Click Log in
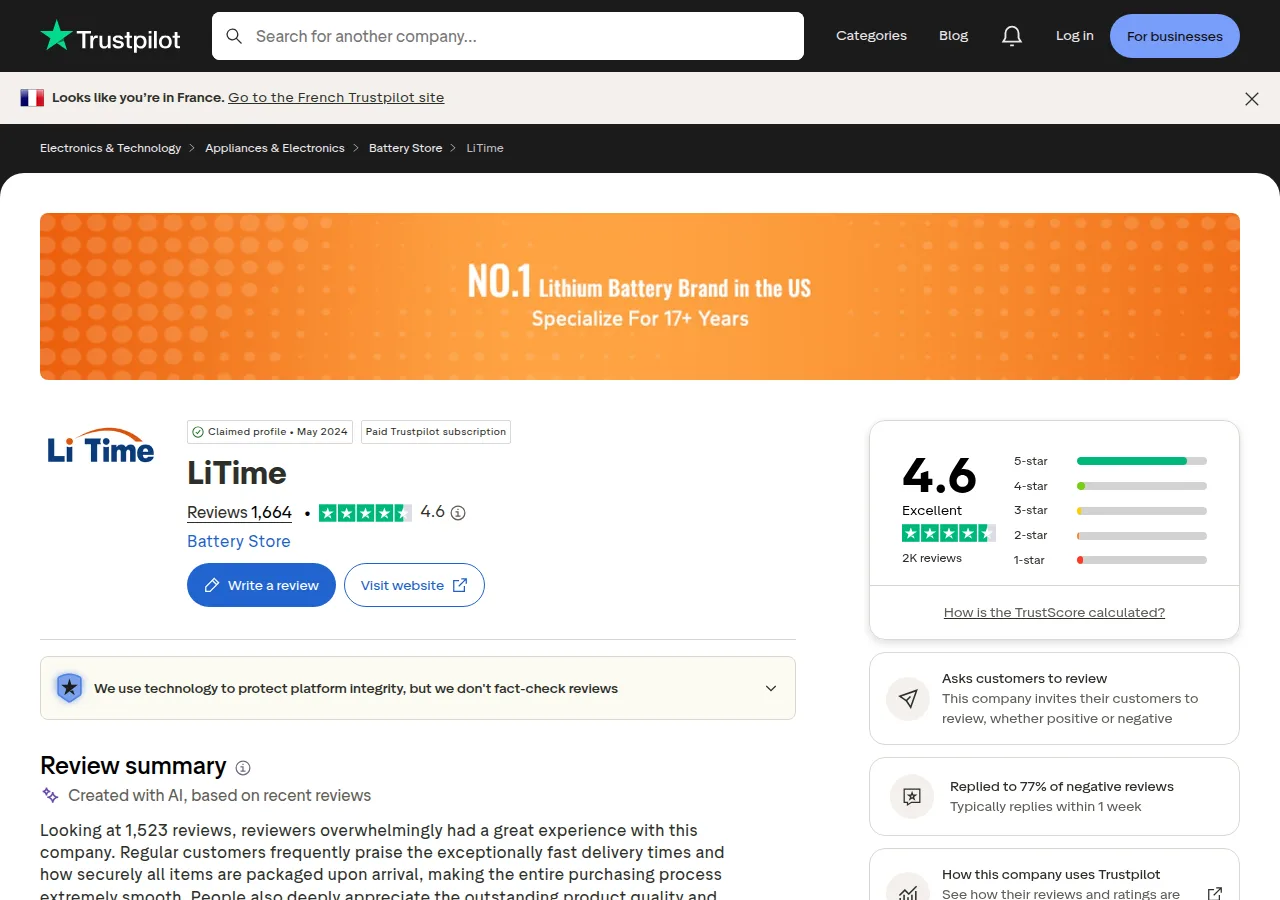The image size is (1280, 900). pos(1075,36)
